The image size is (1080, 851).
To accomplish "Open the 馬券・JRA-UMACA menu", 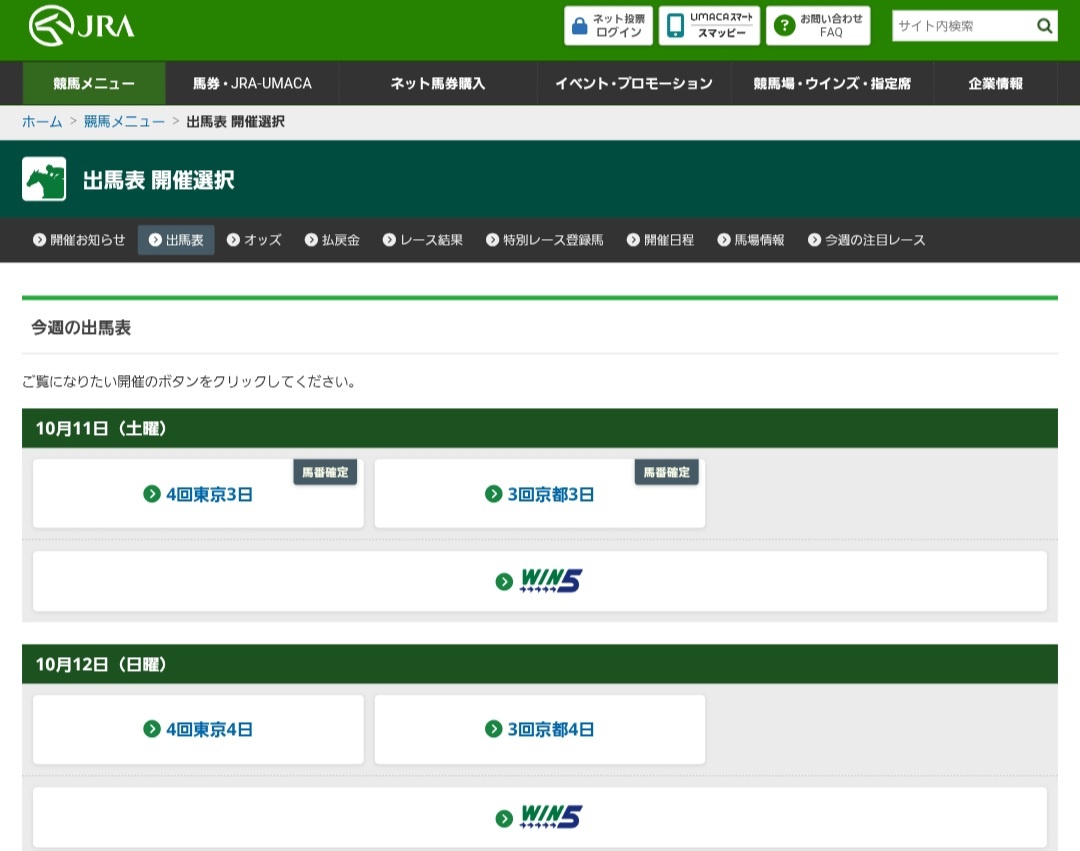I will tap(252, 83).
